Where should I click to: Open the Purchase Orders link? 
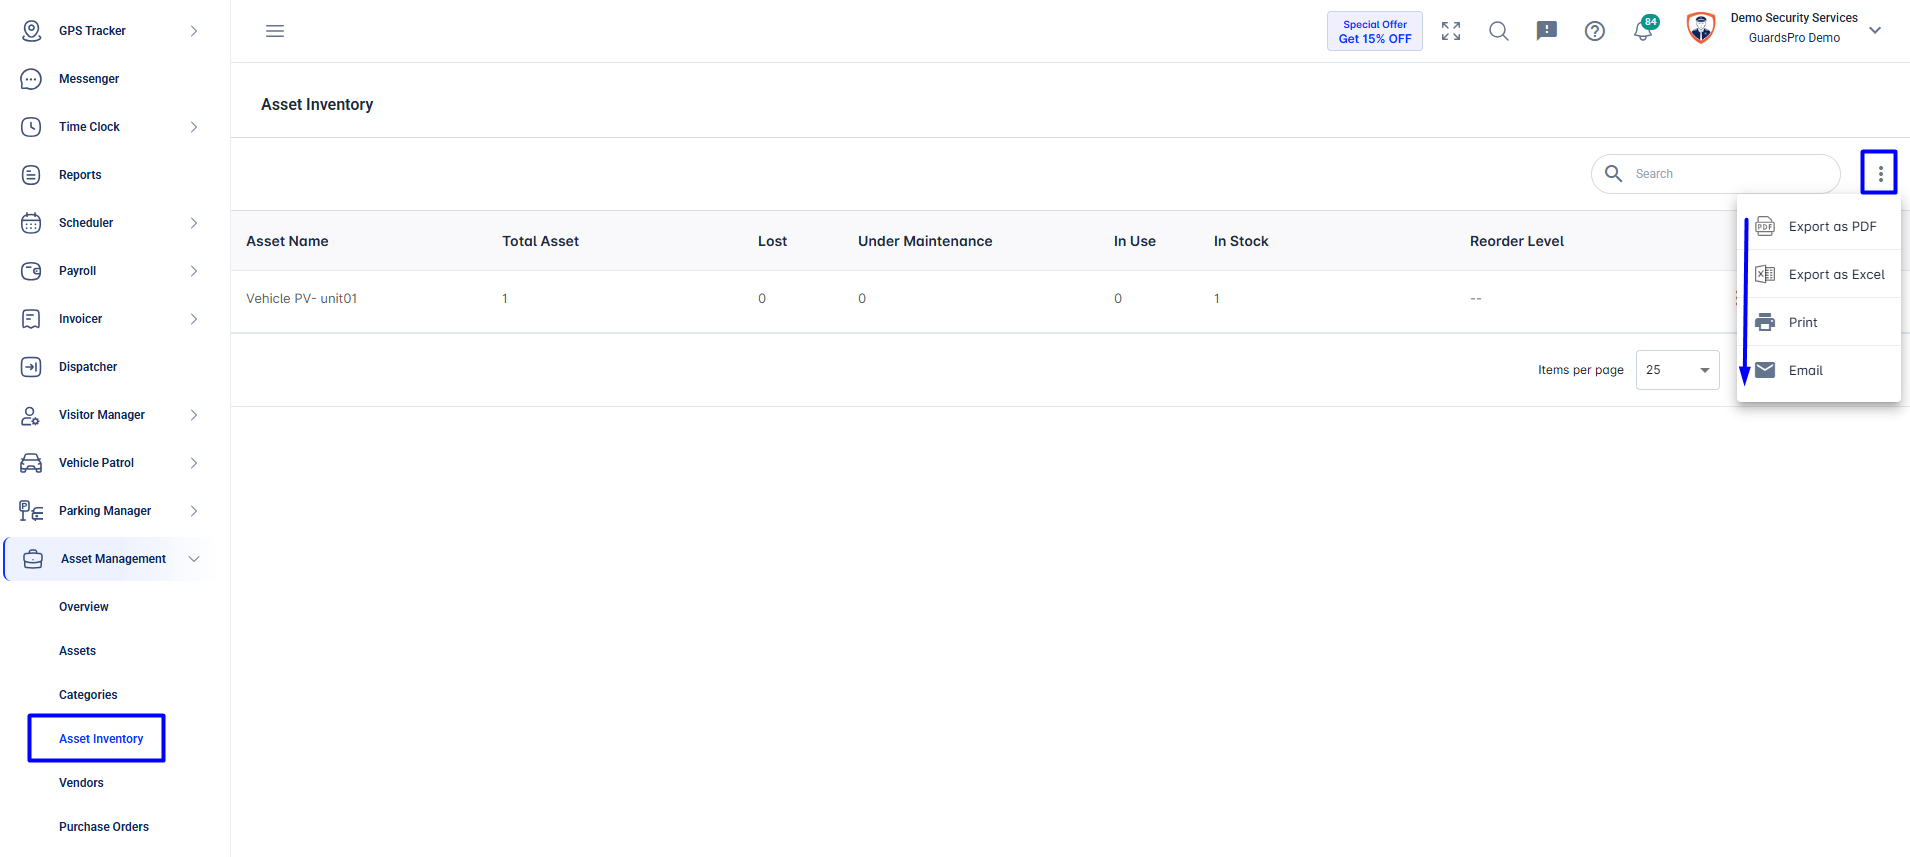104,827
